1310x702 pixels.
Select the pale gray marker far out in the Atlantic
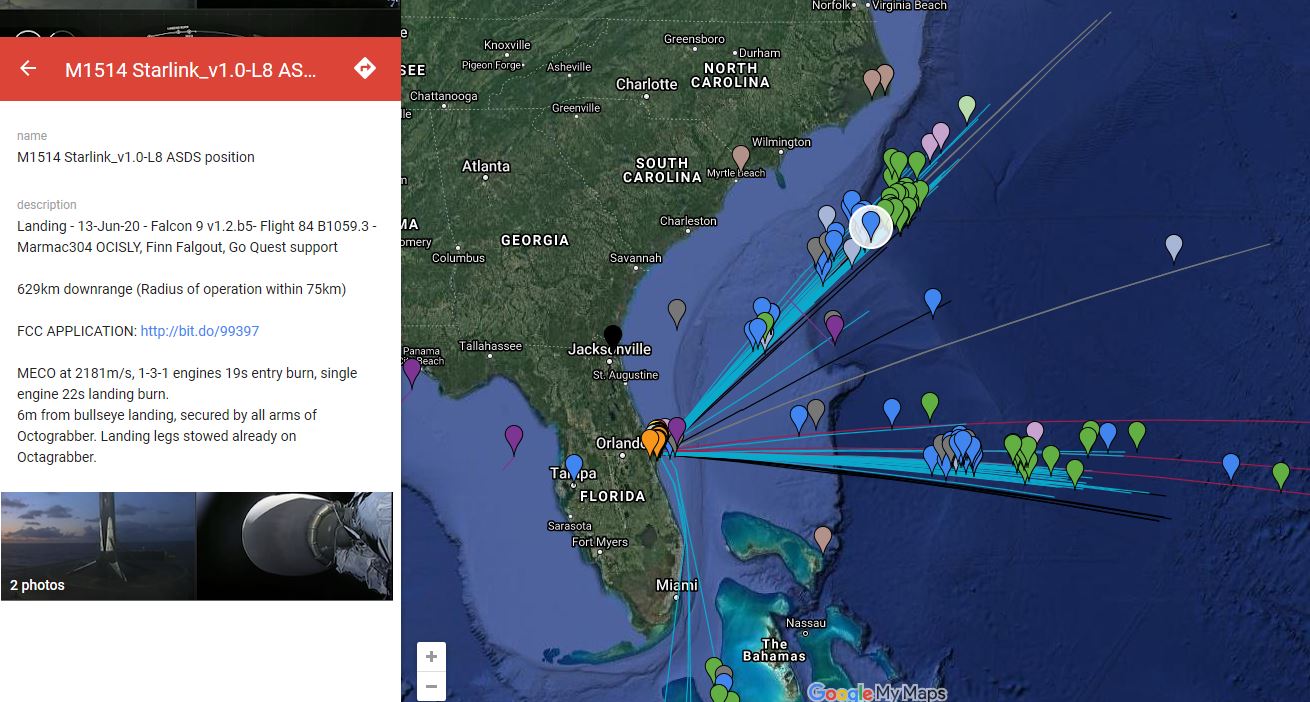tap(1174, 248)
